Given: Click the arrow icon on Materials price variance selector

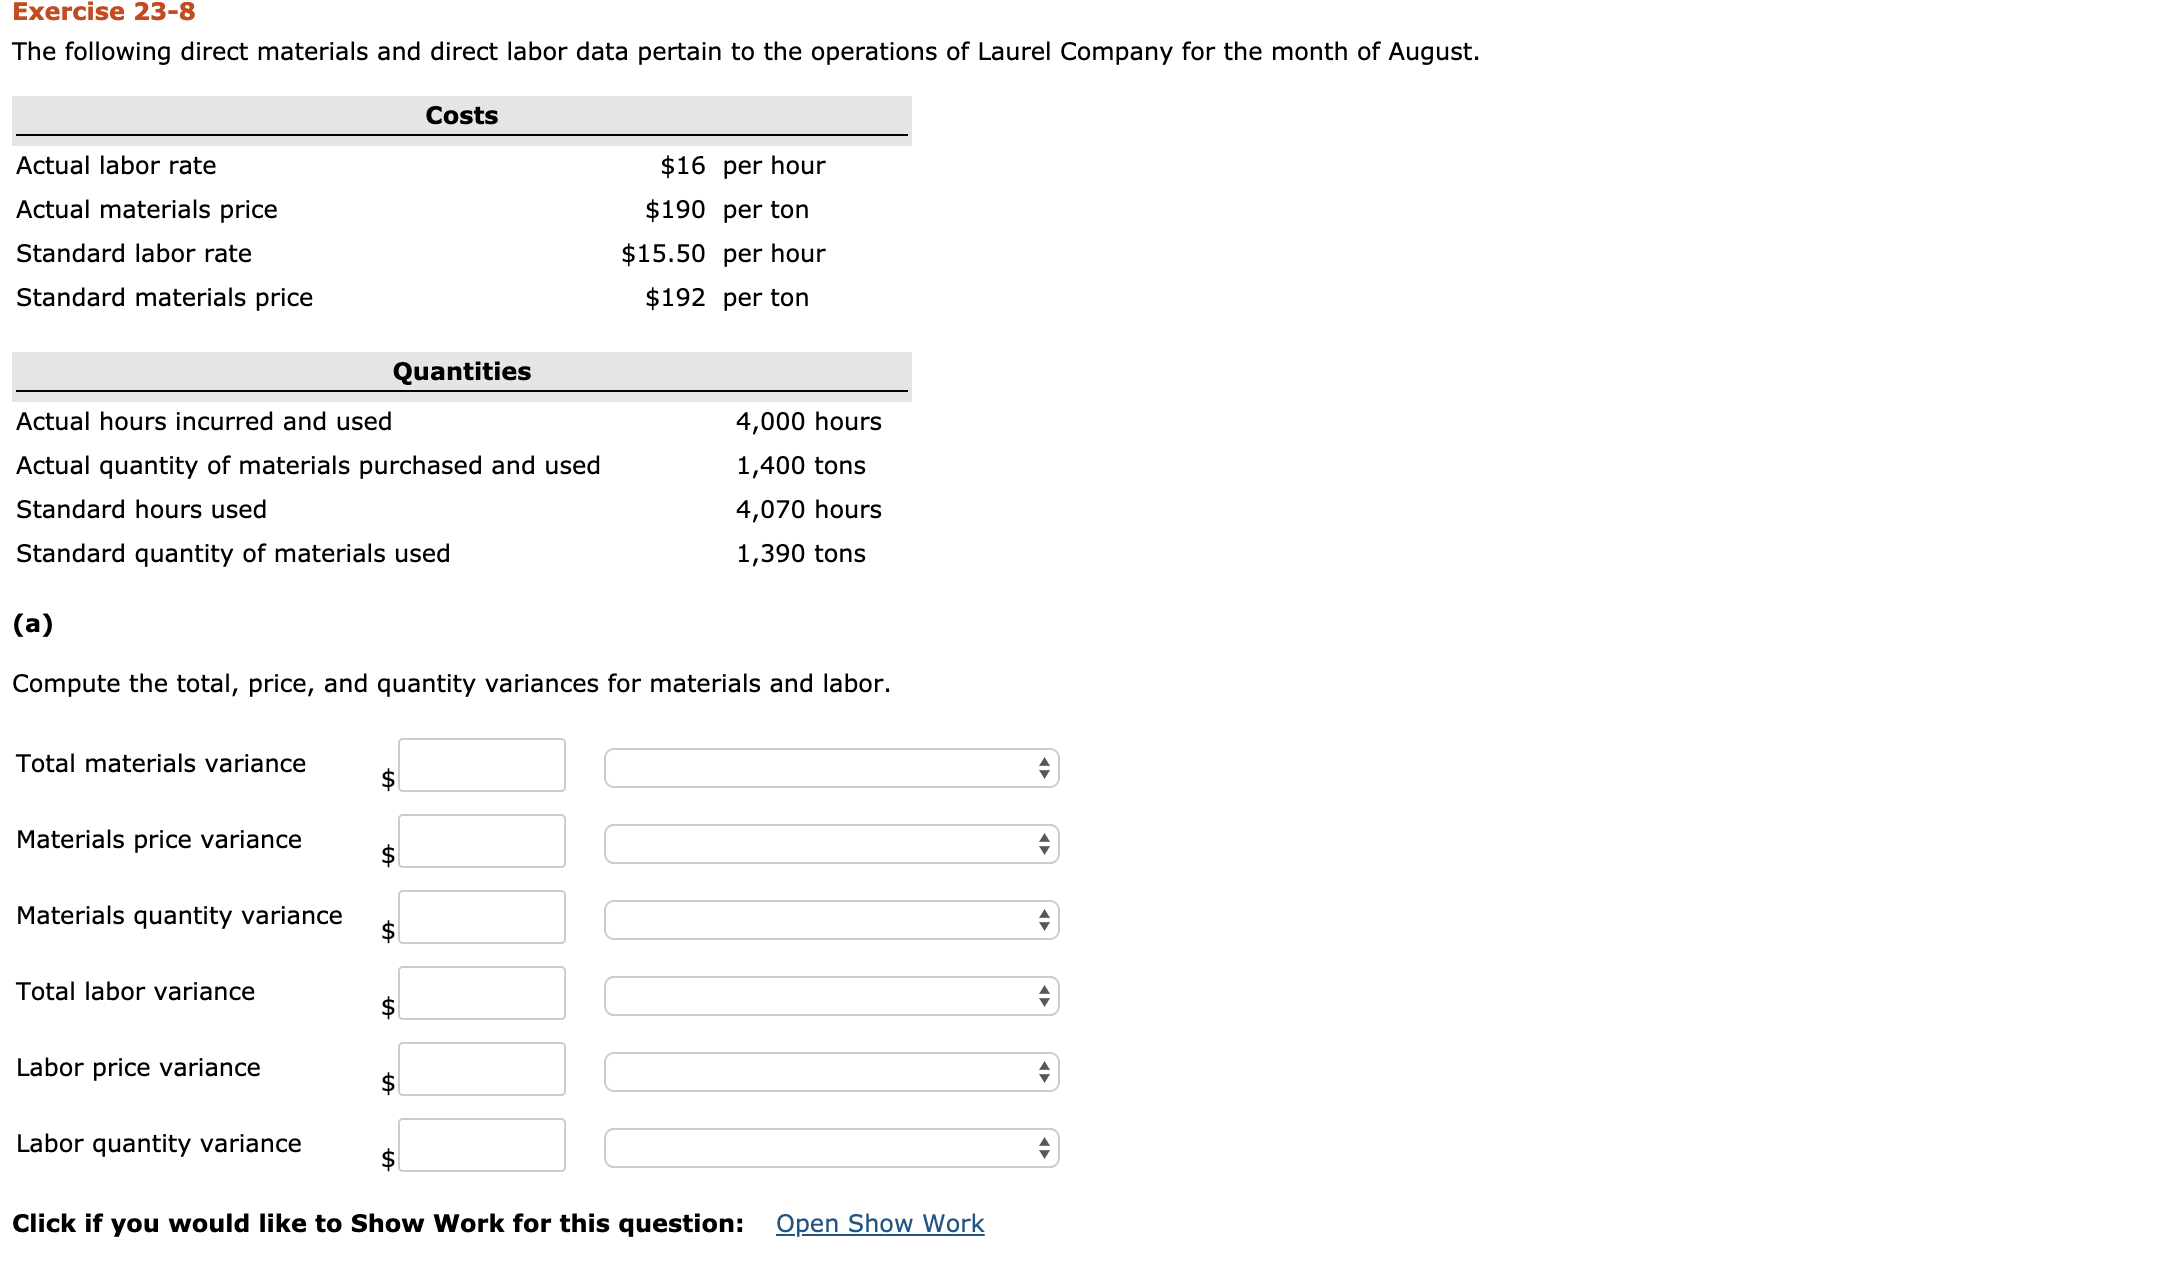Looking at the screenshot, I should [1042, 845].
